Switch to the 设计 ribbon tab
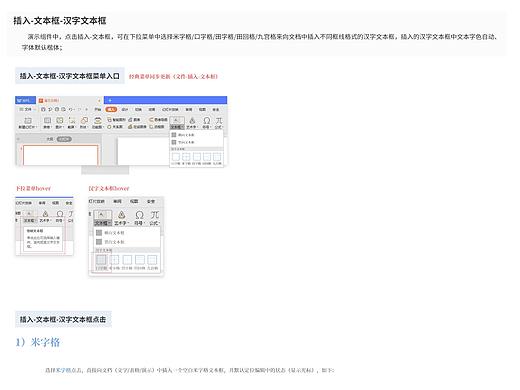520x390 pixels. point(125,109)
